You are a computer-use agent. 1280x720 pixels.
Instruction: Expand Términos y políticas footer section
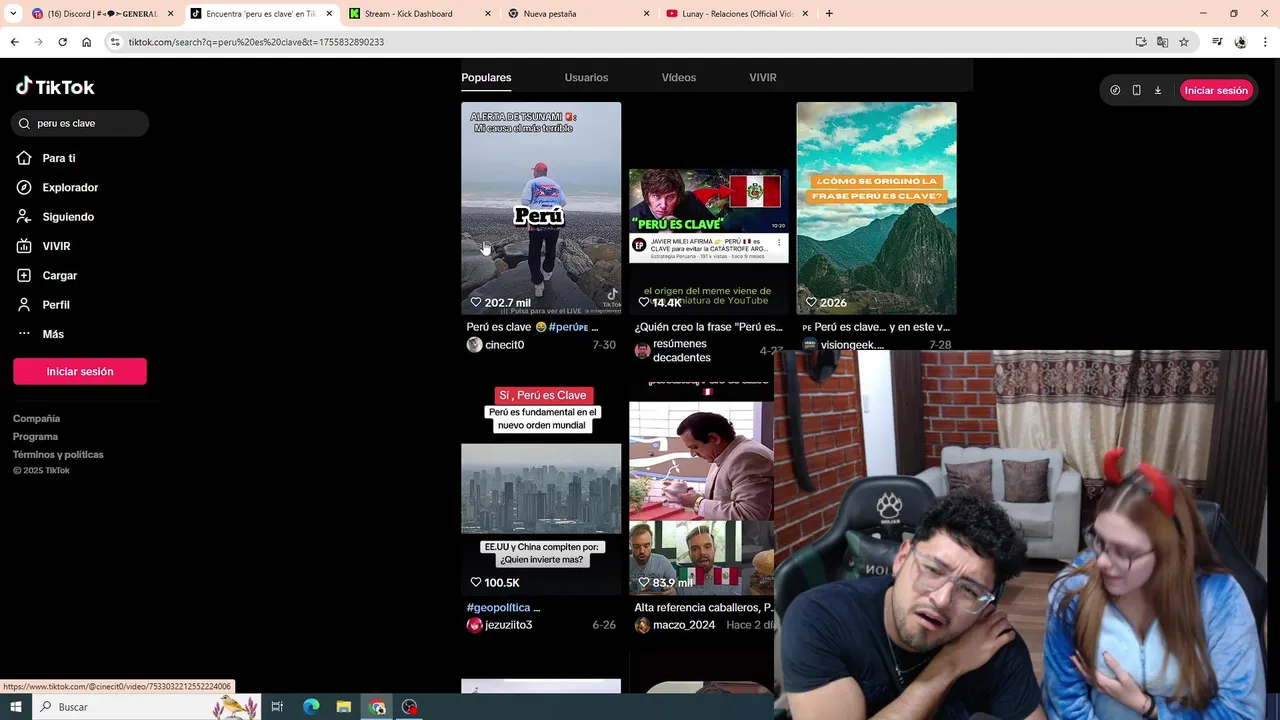click(58, 454)
